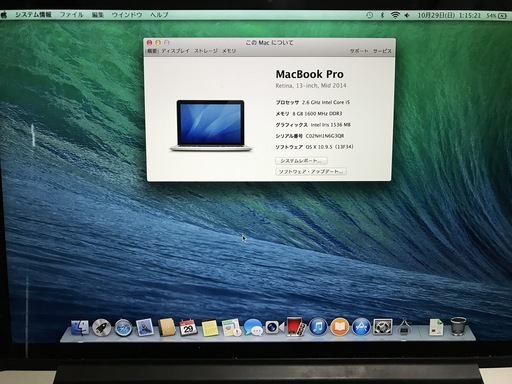512x384 pixels.
Task: Click the volume speaker icon
Action: [407, 15]
